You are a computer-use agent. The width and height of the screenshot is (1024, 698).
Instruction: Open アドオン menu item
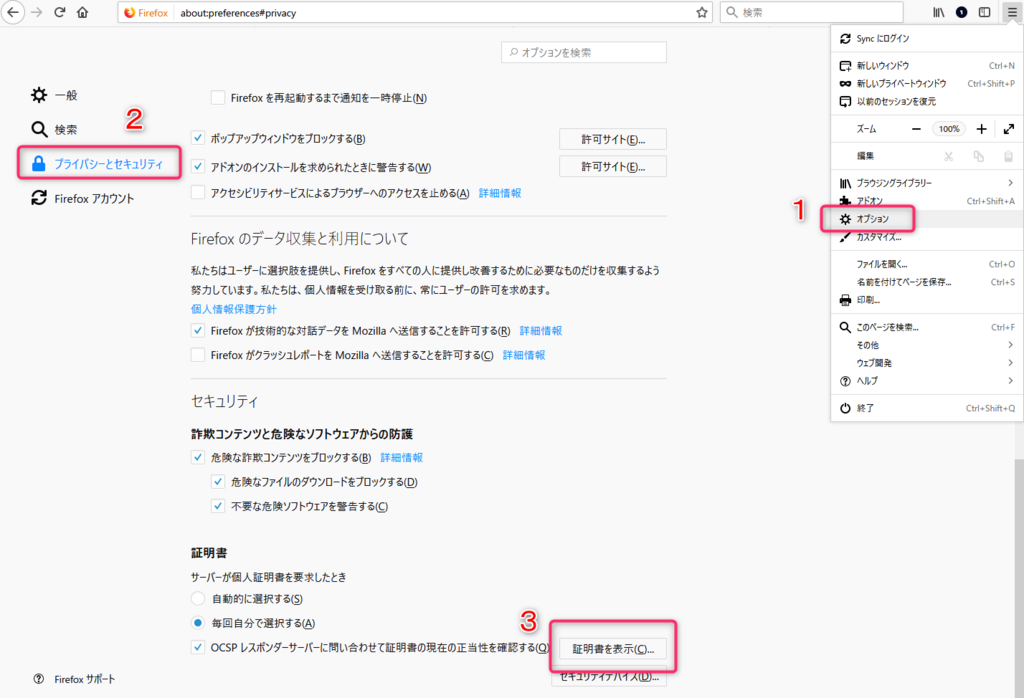point(927,201)
